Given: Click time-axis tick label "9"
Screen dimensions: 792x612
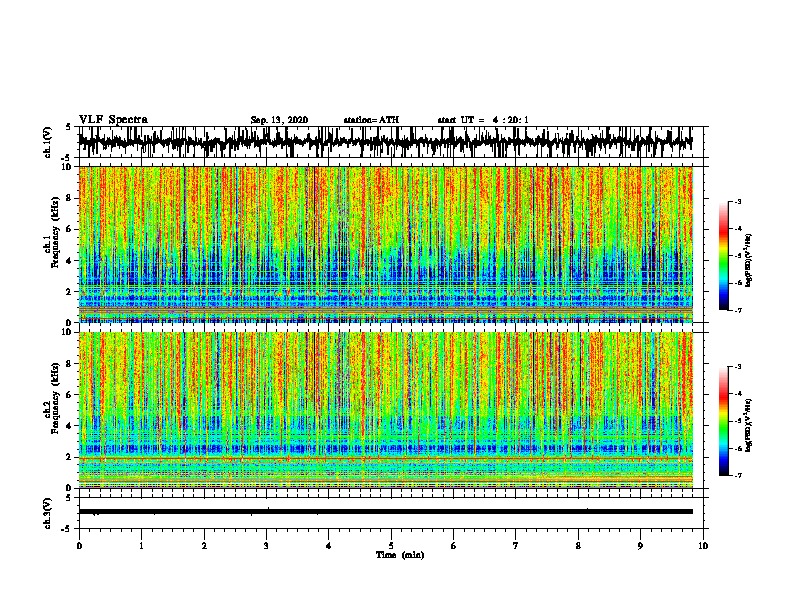Looking at the screenshot, I should [x=640, y=545].
